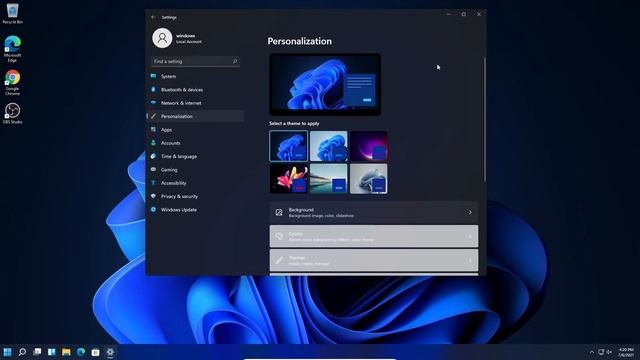
Task: Select the Microsoft Edge desktop shortcut
Action: (x=12, y=49)
